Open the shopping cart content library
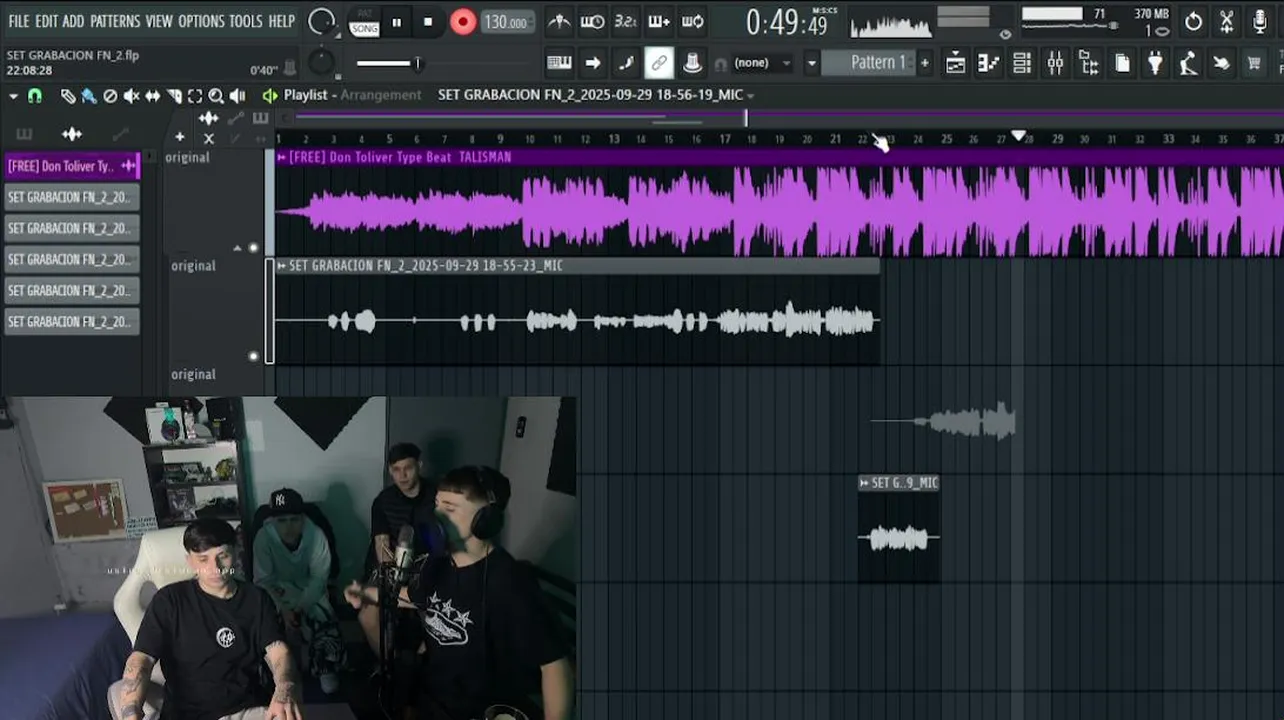Image resolution: width=1284 pixels, height=720 pixels. 1254,63
